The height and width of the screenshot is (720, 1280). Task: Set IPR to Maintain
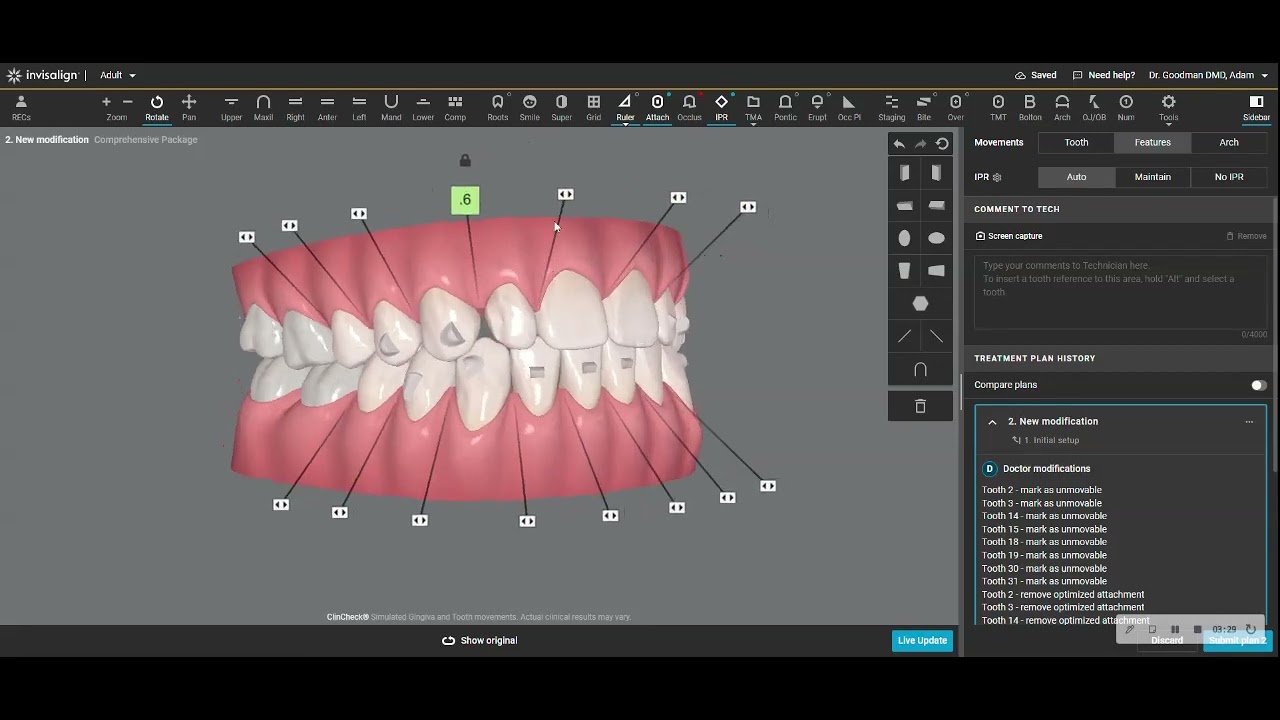1152,177
